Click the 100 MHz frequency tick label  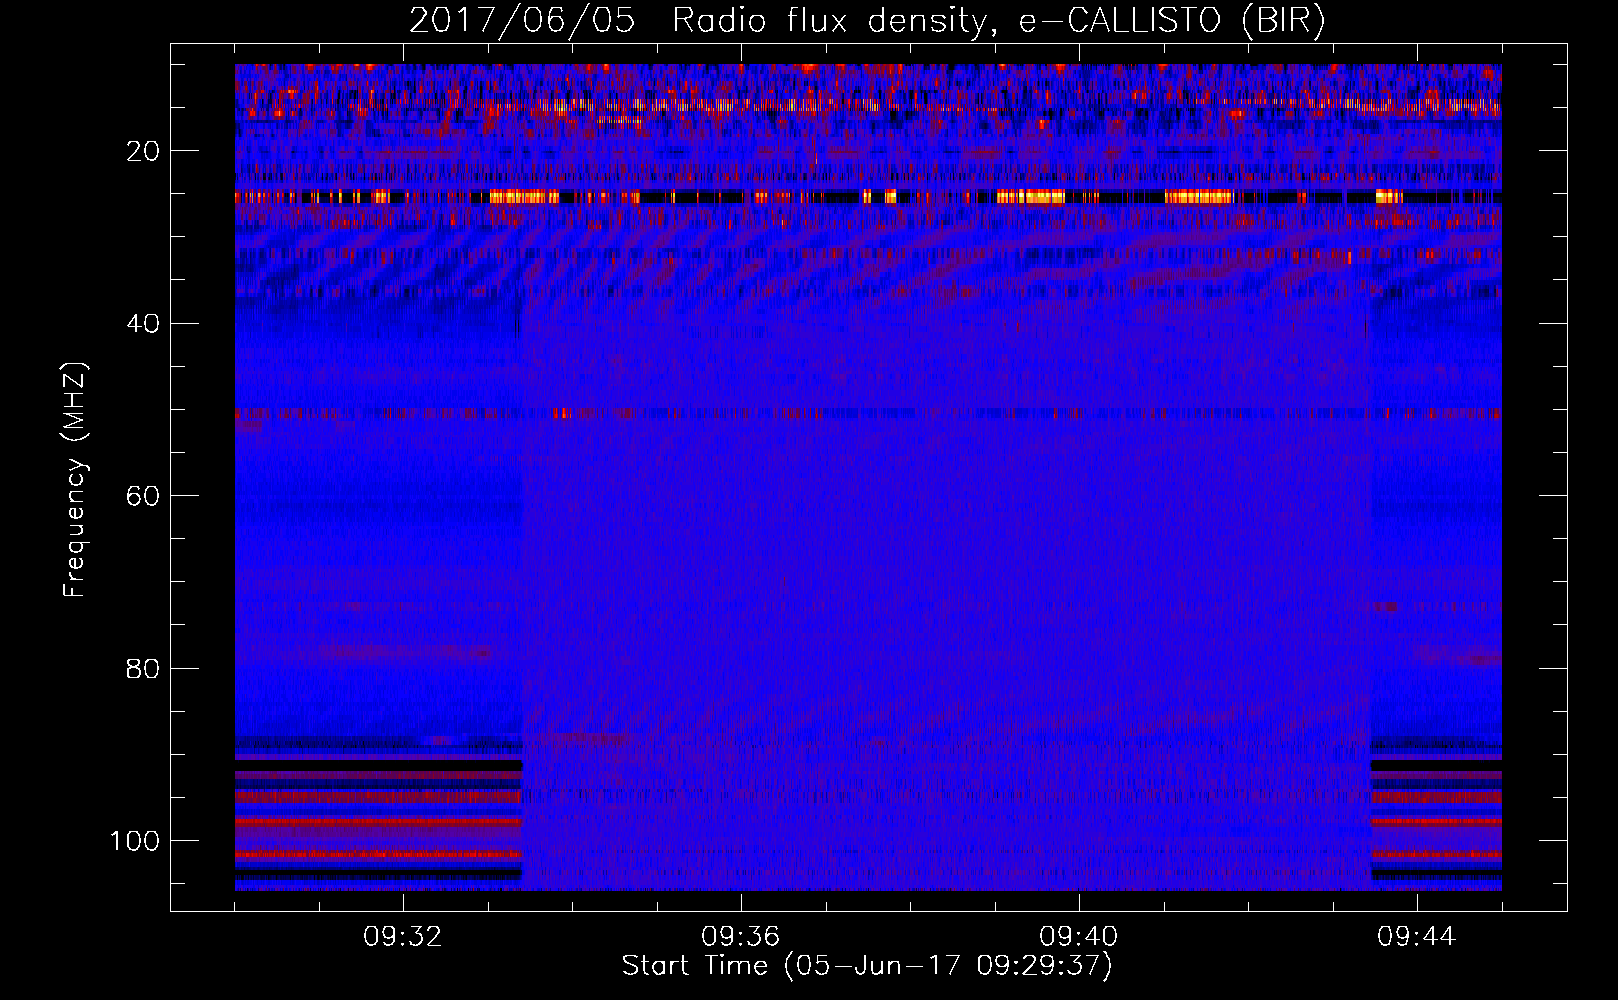pos(135,841)
